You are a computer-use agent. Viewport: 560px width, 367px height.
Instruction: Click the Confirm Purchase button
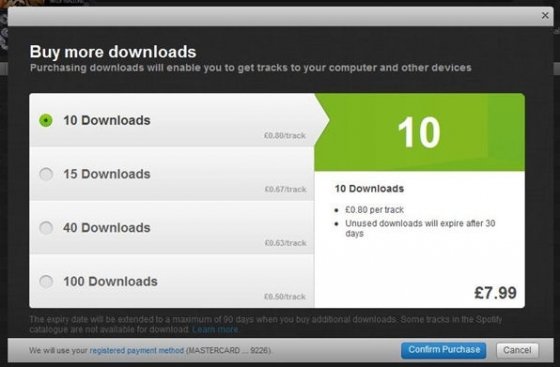(x=444, y=350)
